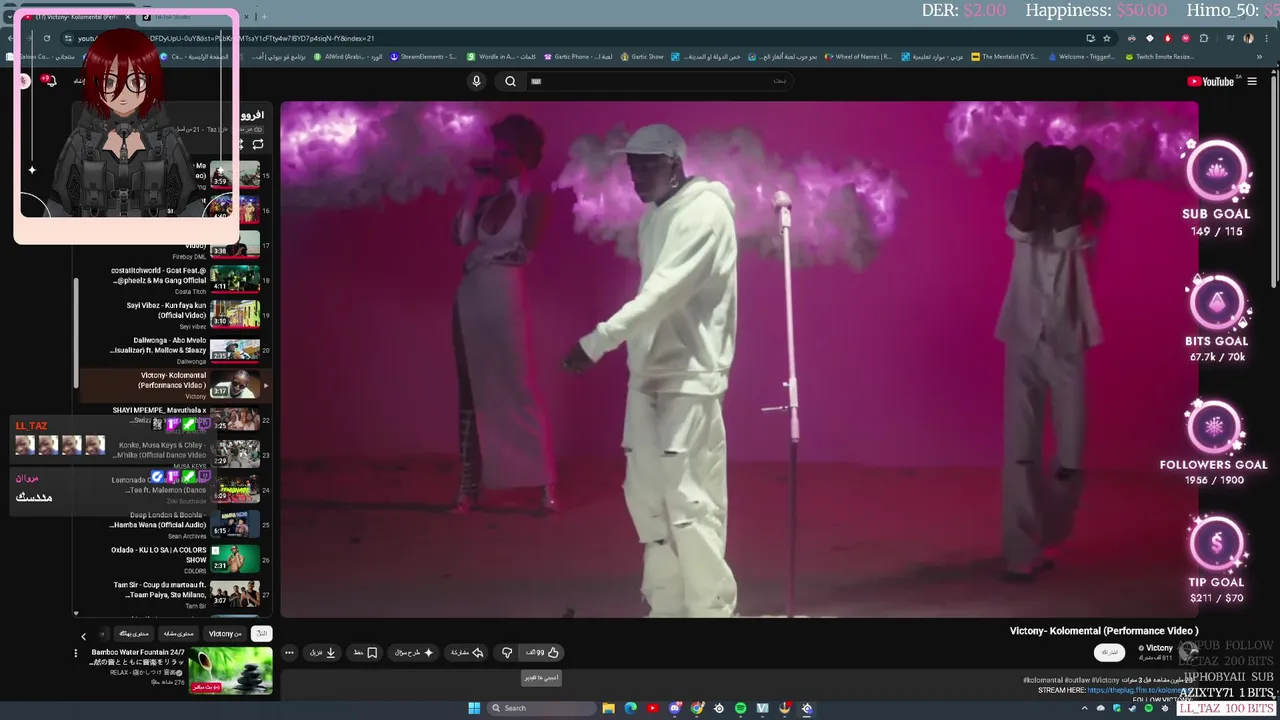Screen dimensions: 1280x720
Task: Dislike the video with thumbs-down
Action: pyautogui.click(x=507, y=653)
